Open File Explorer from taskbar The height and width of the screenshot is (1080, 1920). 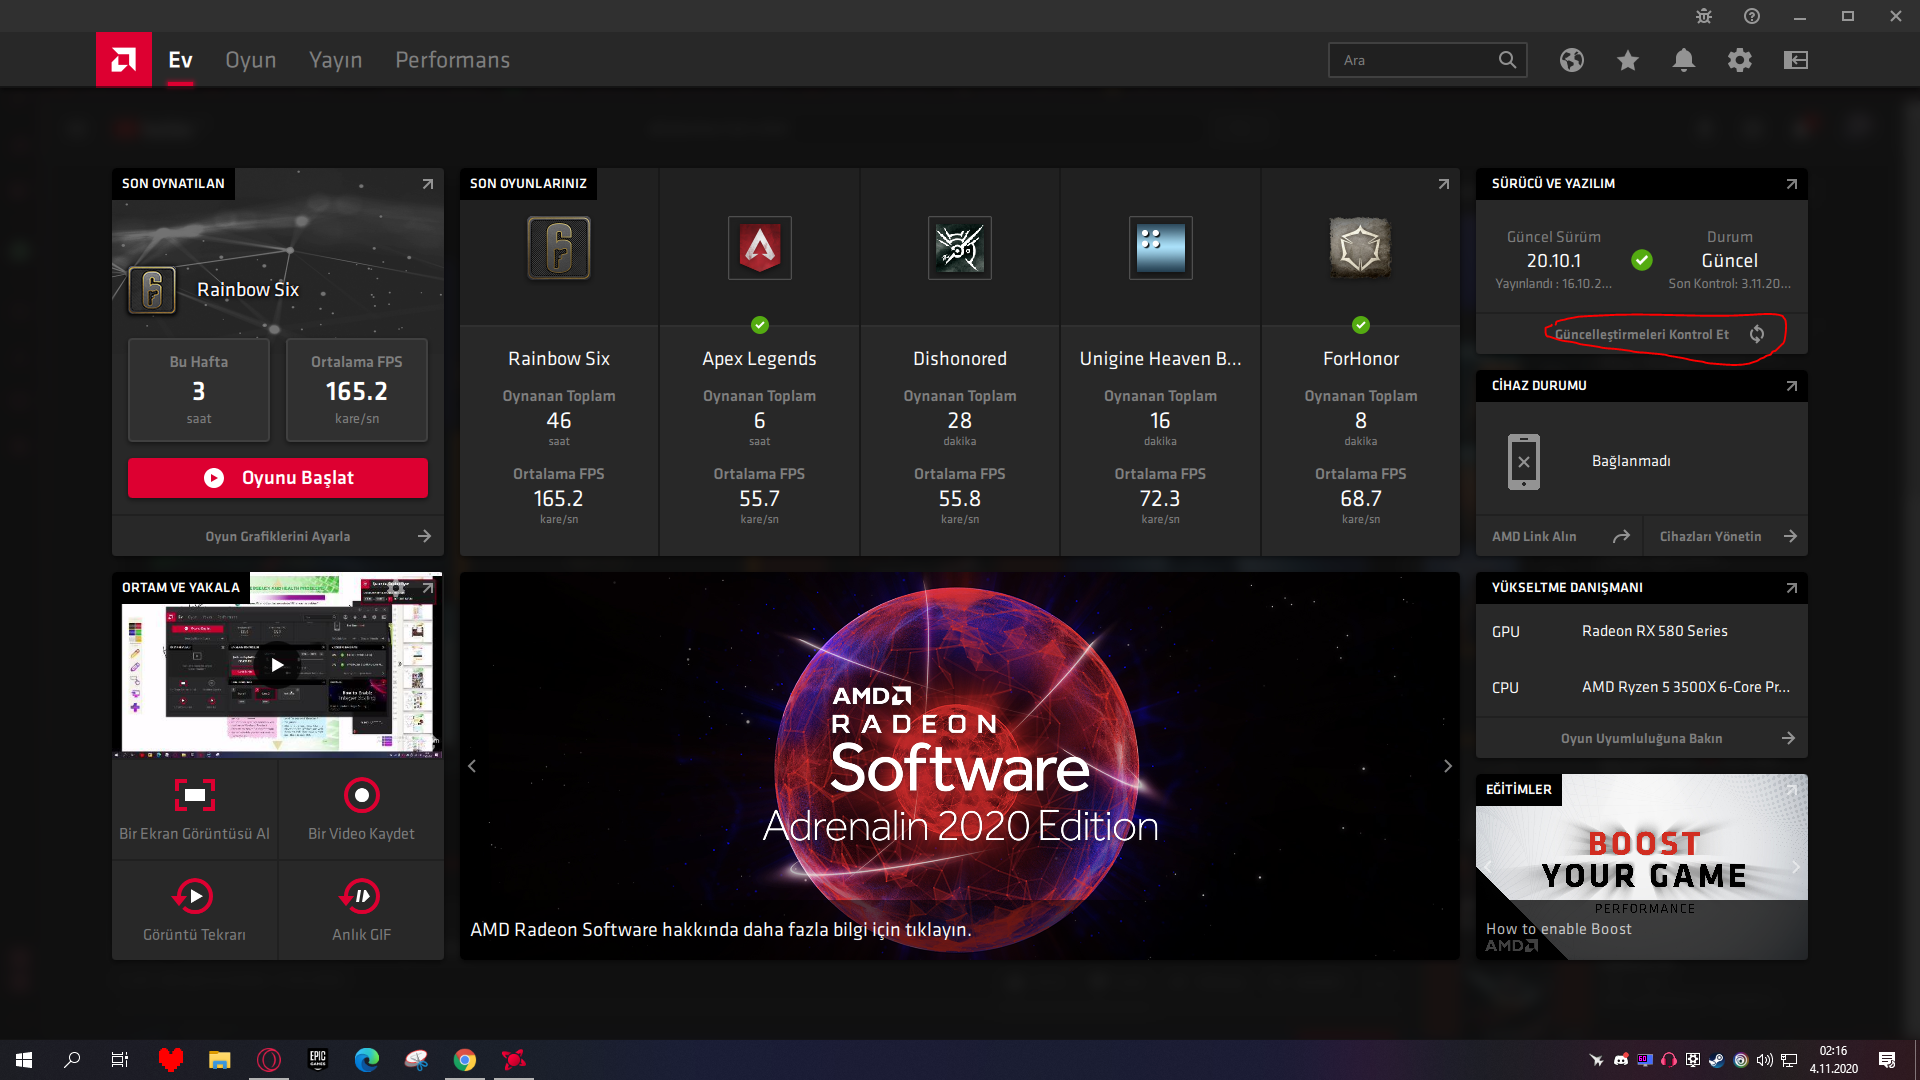pos(220,1059)
